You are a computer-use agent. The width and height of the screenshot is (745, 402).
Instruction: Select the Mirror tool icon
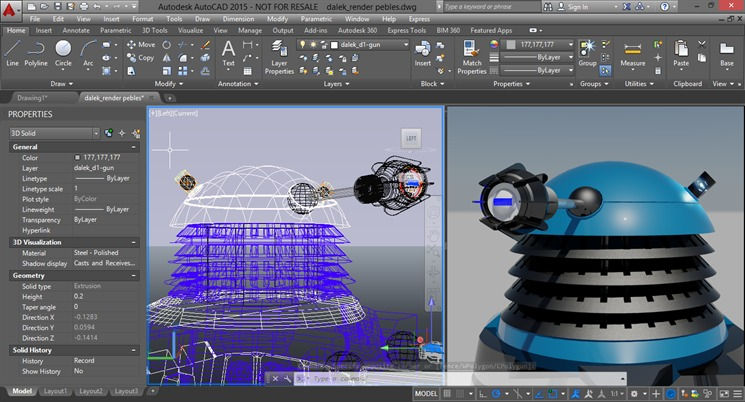point(166,58)
